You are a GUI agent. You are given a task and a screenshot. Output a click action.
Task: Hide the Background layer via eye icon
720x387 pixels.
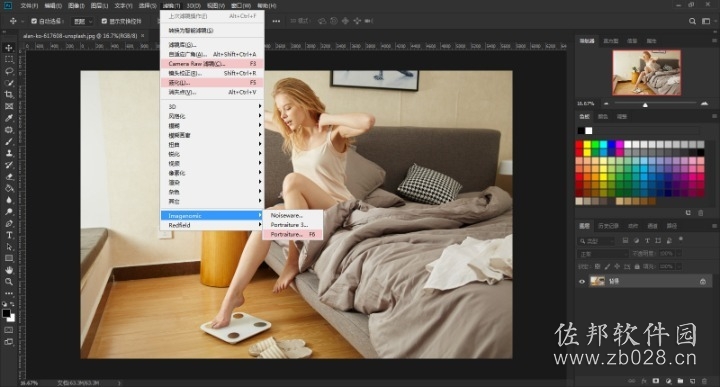(582, 281)
